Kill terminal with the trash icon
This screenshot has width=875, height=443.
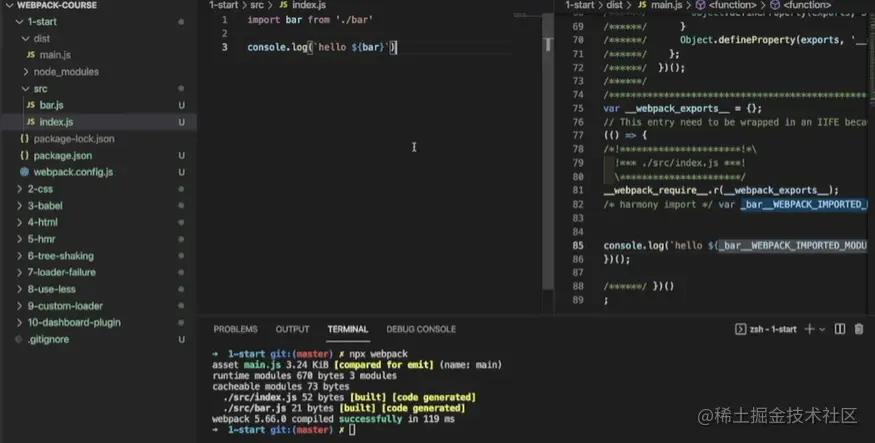[x=859, y=329]
